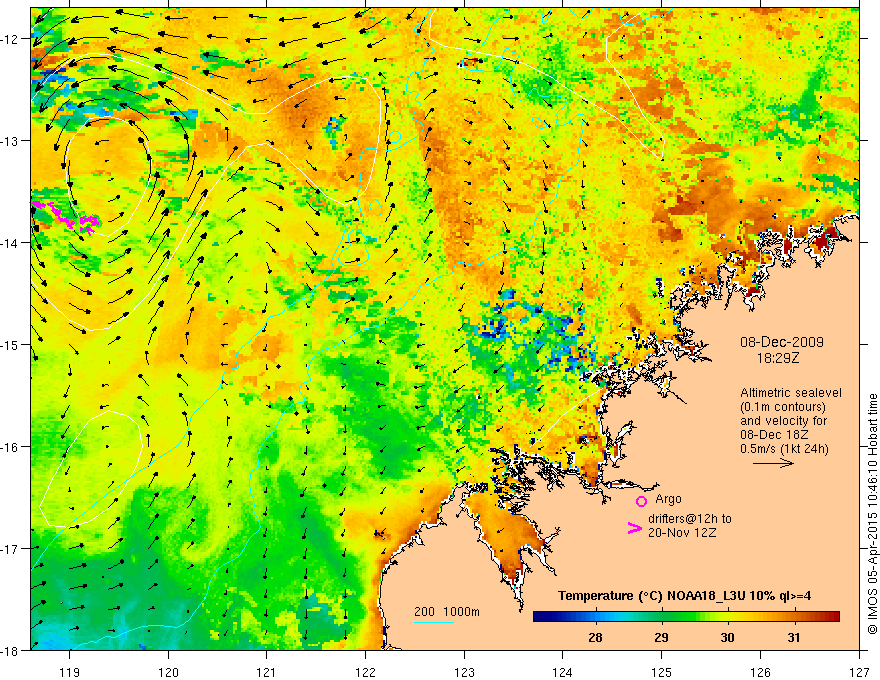Click the magenta drifters arrowhead legend symbol
The height and width of the screenshot is (680, 880).
634,528
